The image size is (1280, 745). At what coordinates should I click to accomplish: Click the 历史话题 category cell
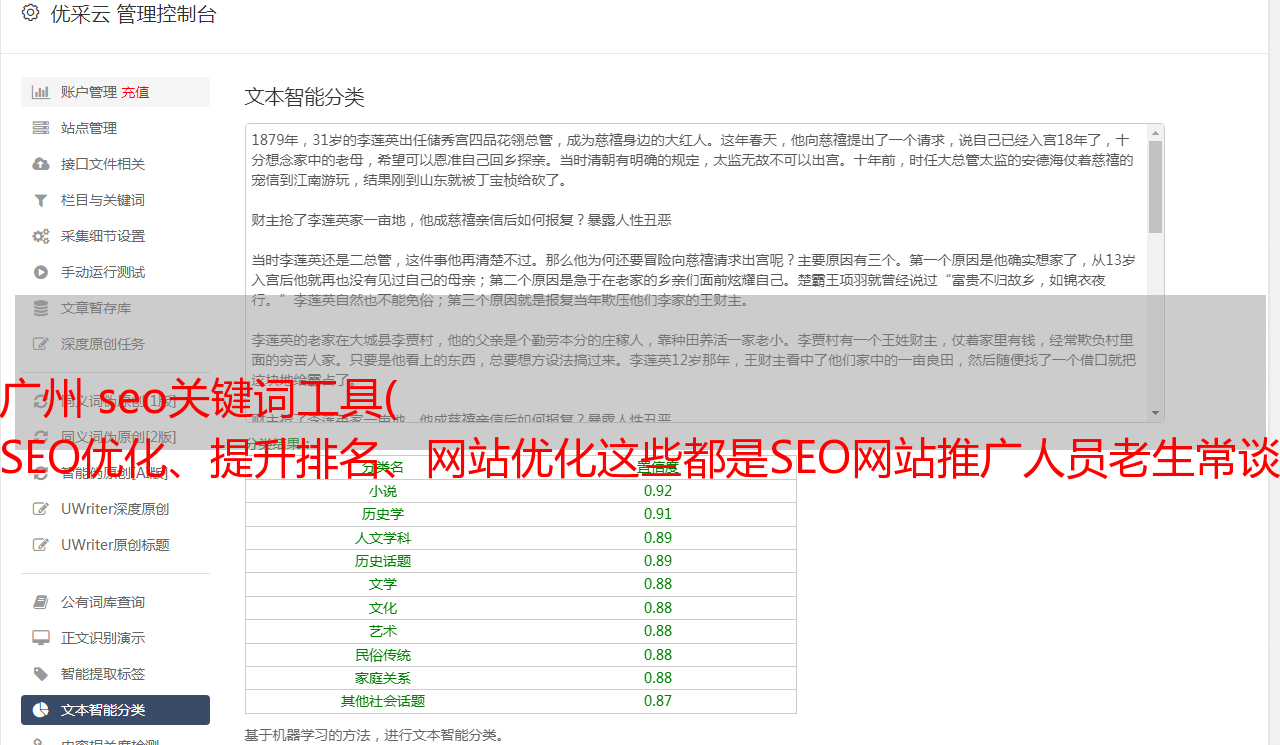pyautogui.click(x=383, y=561)
